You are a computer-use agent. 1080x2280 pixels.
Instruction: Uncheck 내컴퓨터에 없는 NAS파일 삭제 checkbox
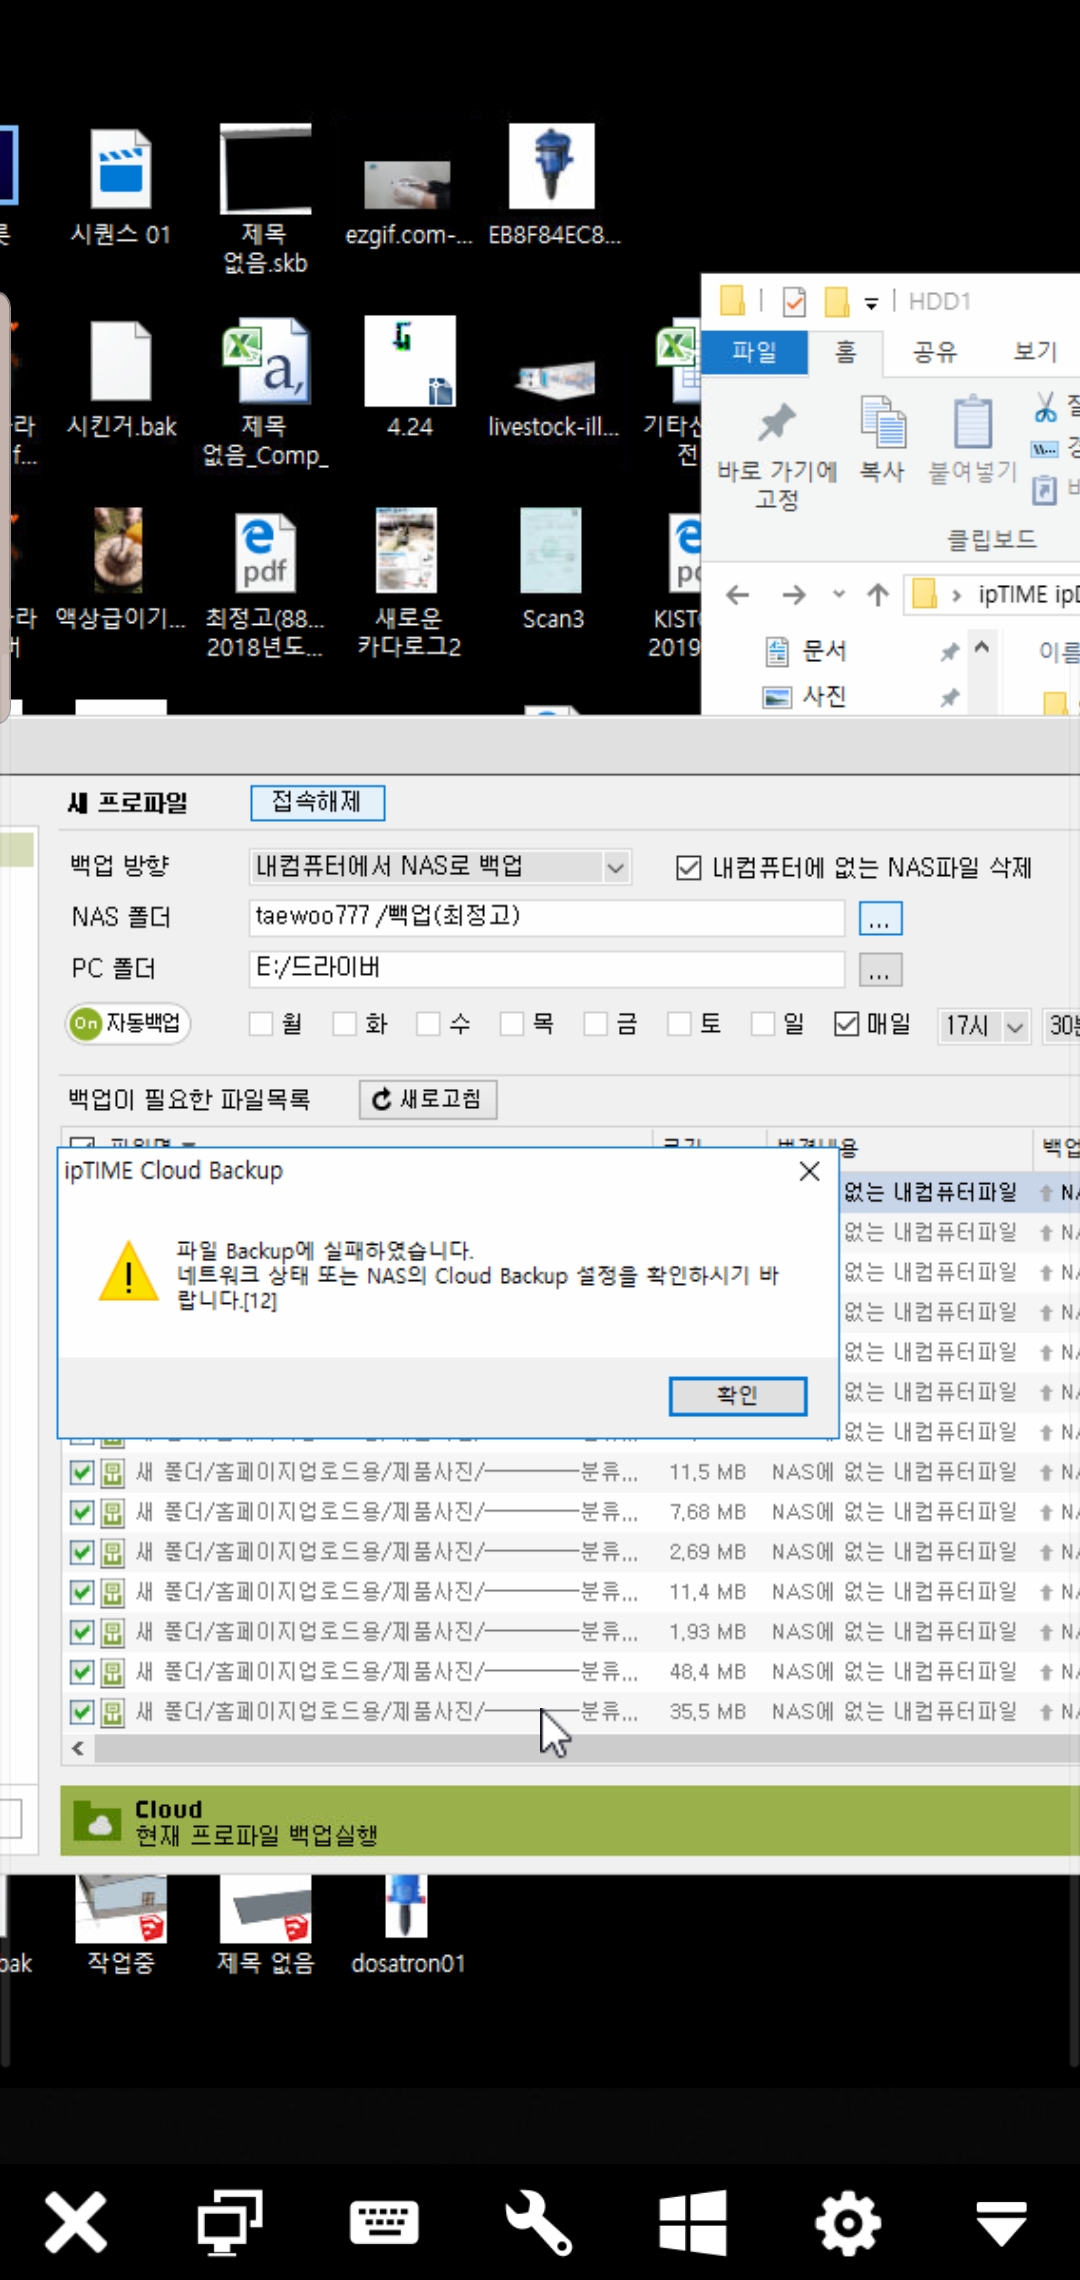[688, 867]
